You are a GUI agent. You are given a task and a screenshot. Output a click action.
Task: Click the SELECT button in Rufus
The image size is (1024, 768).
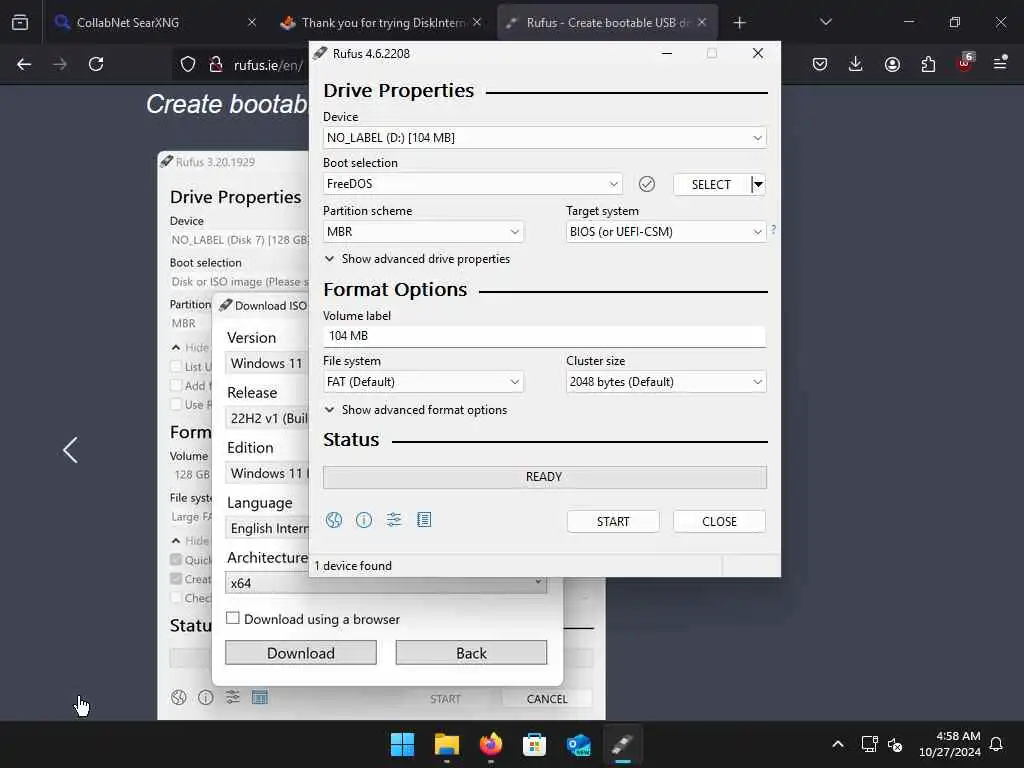(711, 184)
